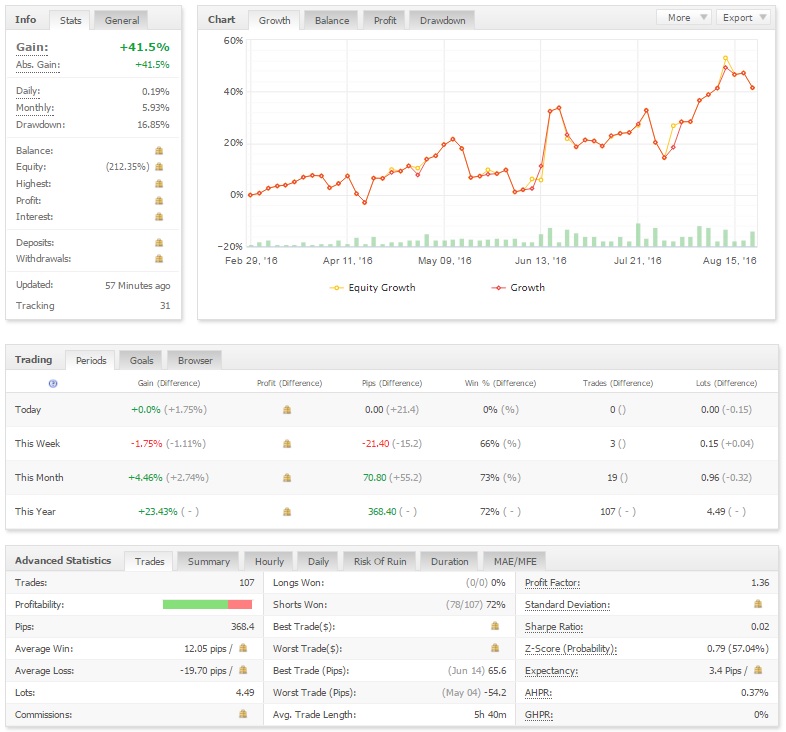786x732 pixels.
Task: Click the profit lock icon in This Month row
Action: tap(287, 478)
